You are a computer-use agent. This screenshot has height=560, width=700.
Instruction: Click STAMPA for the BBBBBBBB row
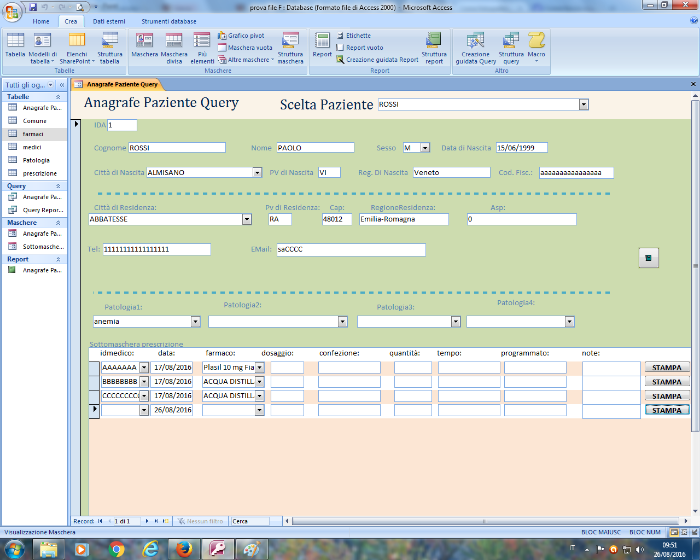pos(667,382)
